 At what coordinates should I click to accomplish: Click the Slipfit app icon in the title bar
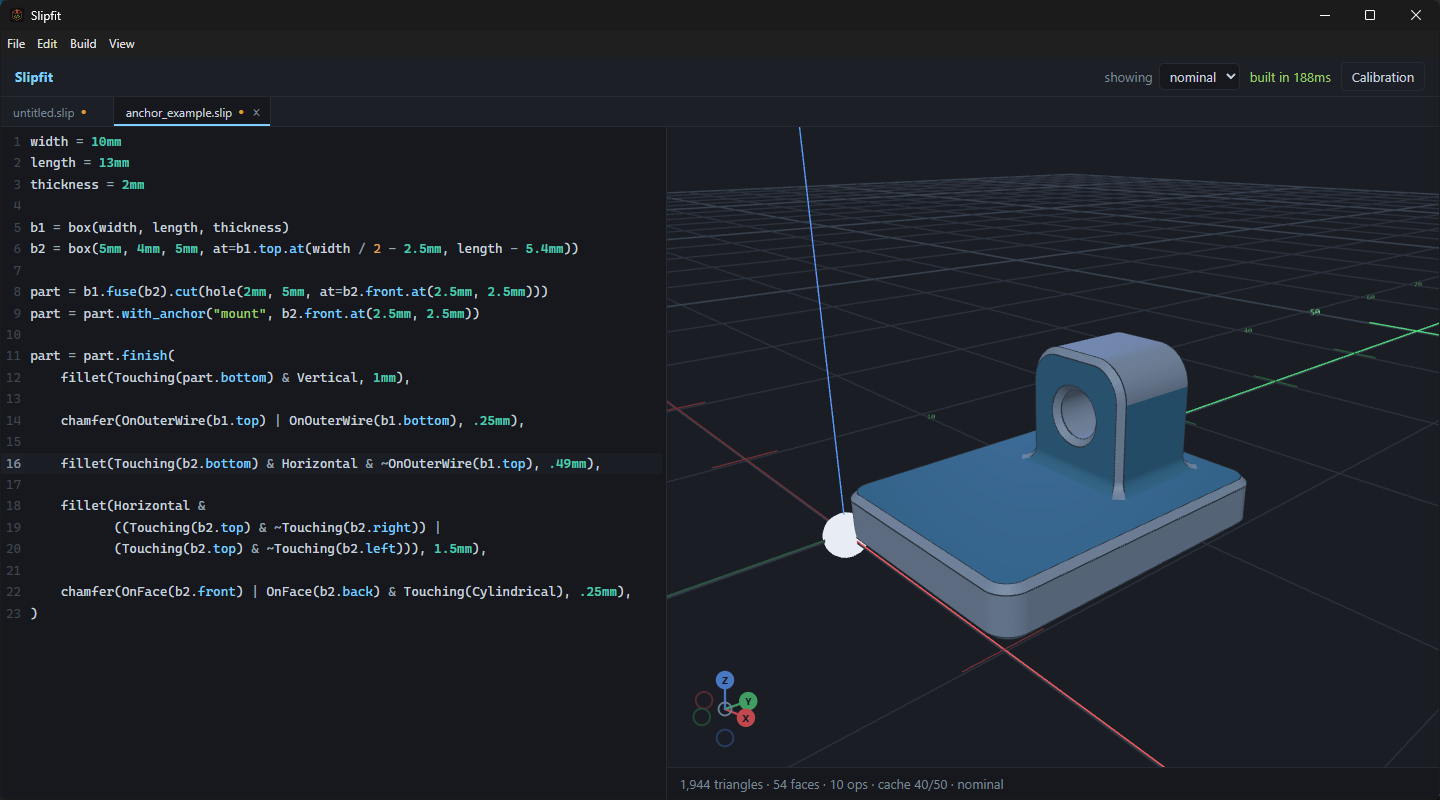(17, 15)
